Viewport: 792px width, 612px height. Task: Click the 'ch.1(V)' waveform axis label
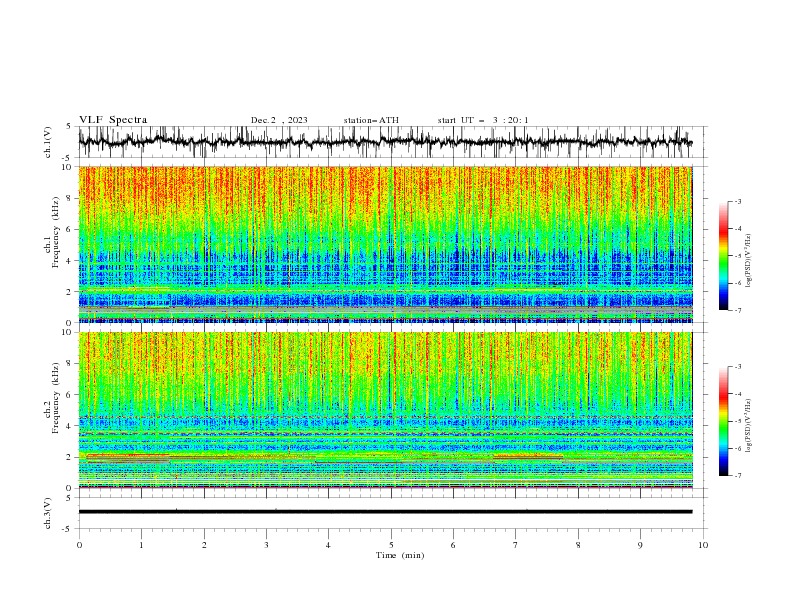click(48, 142)
